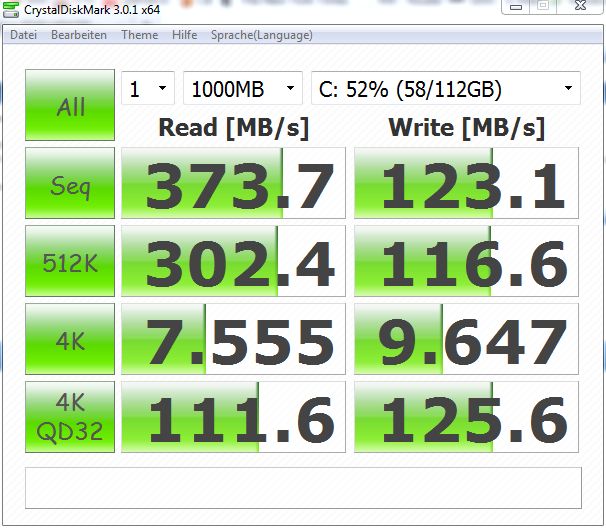Start the 512K benchmark test

tap(70, 261)
